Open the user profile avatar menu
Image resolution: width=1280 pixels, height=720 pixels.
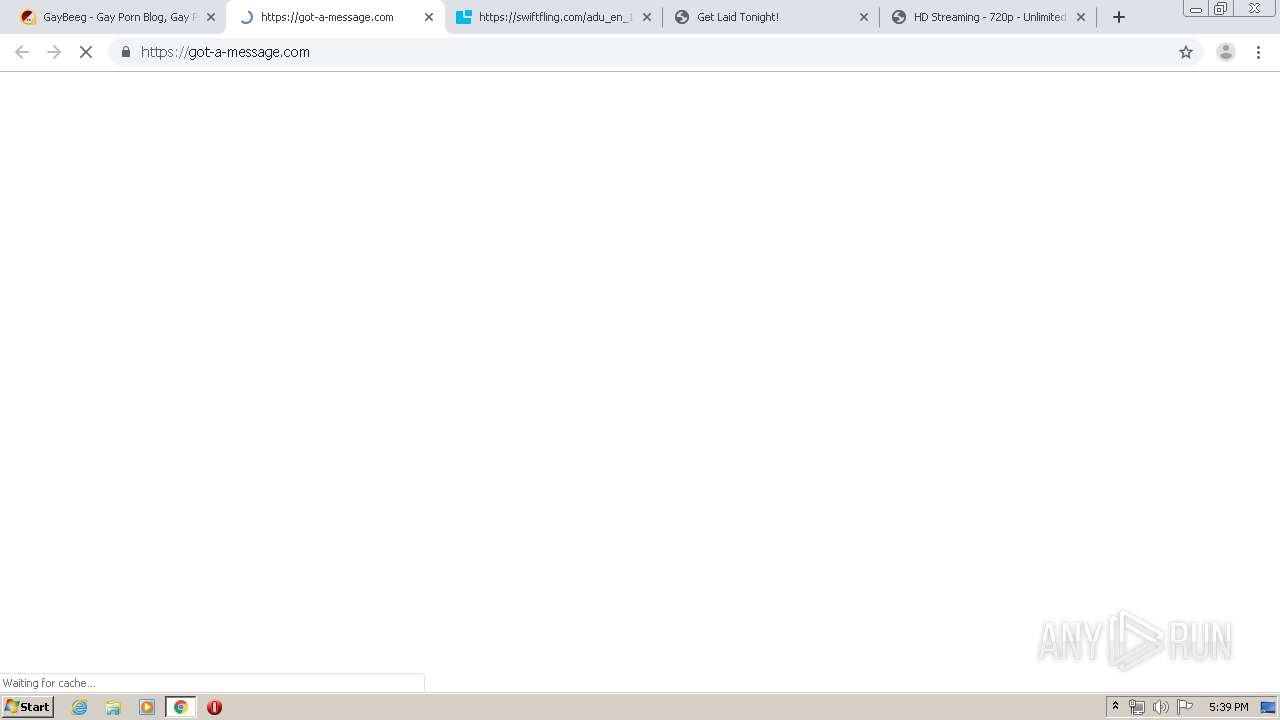1226,52
